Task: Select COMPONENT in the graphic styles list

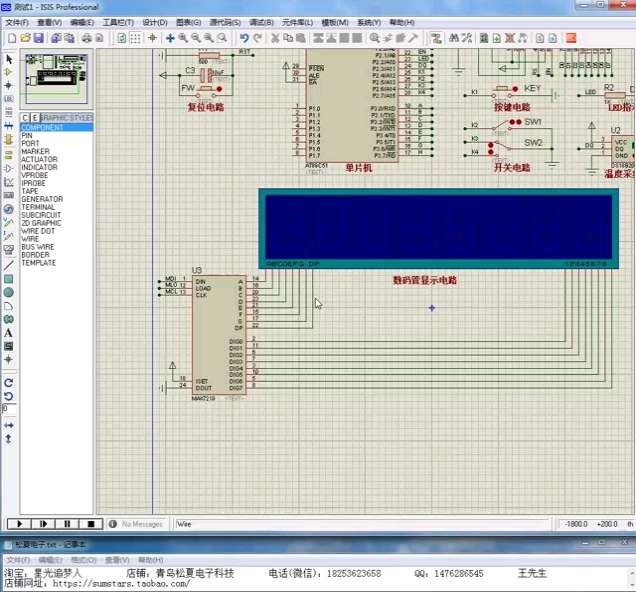Action: (x=57, y=127)
